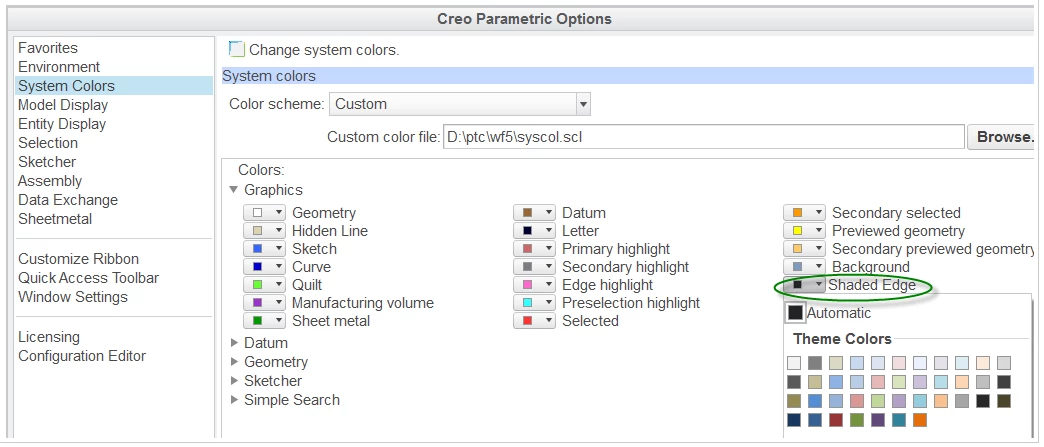Screen dimensions: 1044x447
Task: Open the Datum color picker button
Action: [x=535, y=213]
